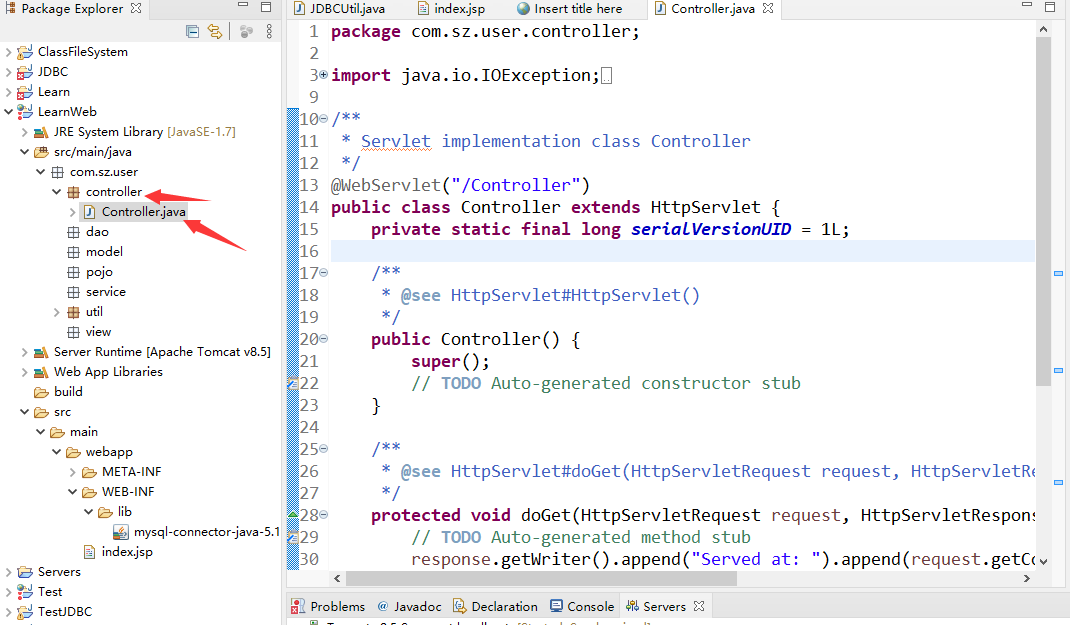This screenshot has width=1070, height=625.
Task: Click editor horizontal scrollbar thumb
Action: point(541,579)
